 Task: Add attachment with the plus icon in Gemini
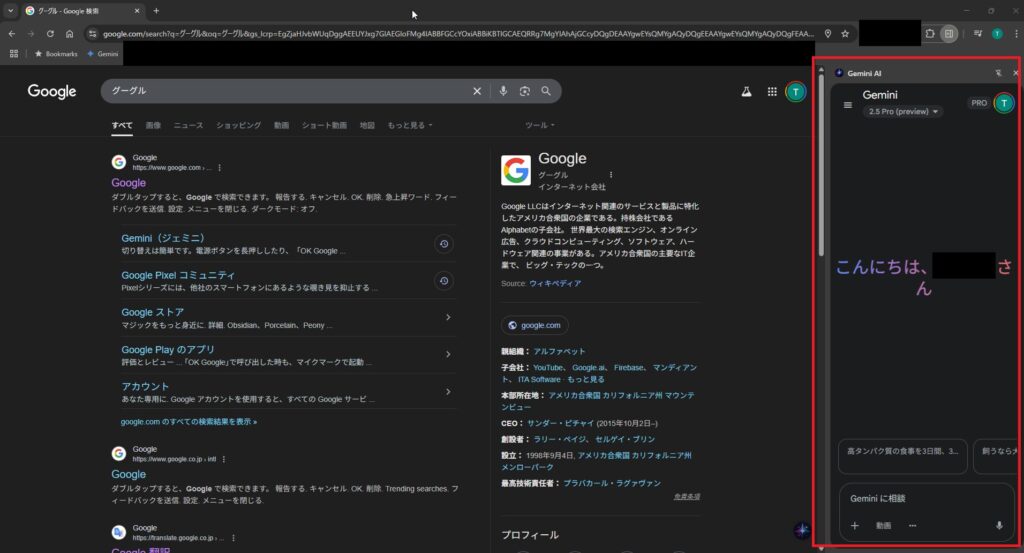click(854, 526)
